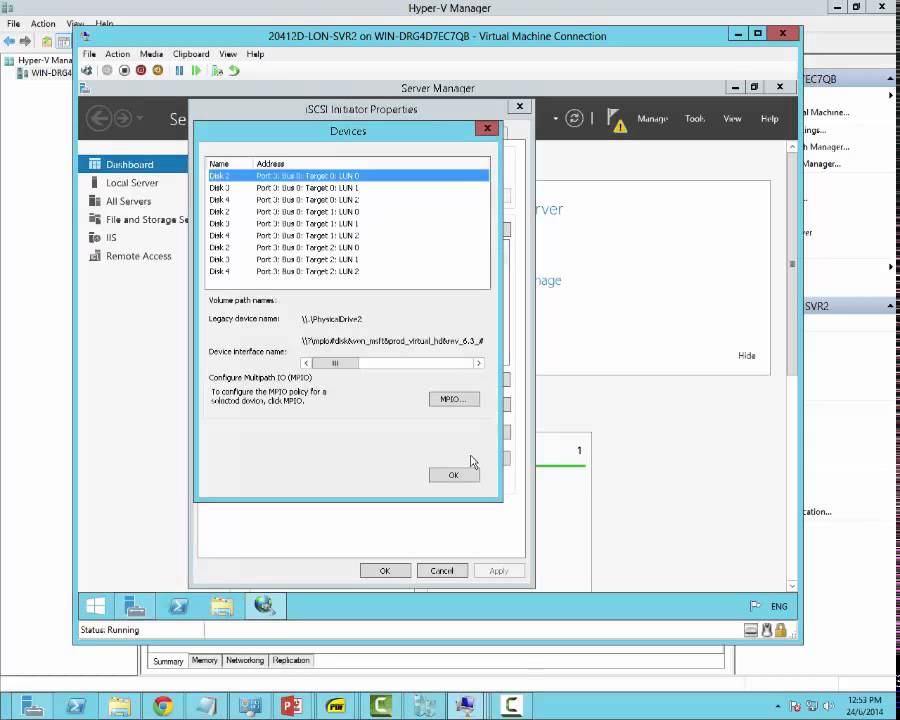This screenshot has width=900, height=720.
Task: Open Media menu in Virtual Machine Connection
Action: tap(152, 54)
